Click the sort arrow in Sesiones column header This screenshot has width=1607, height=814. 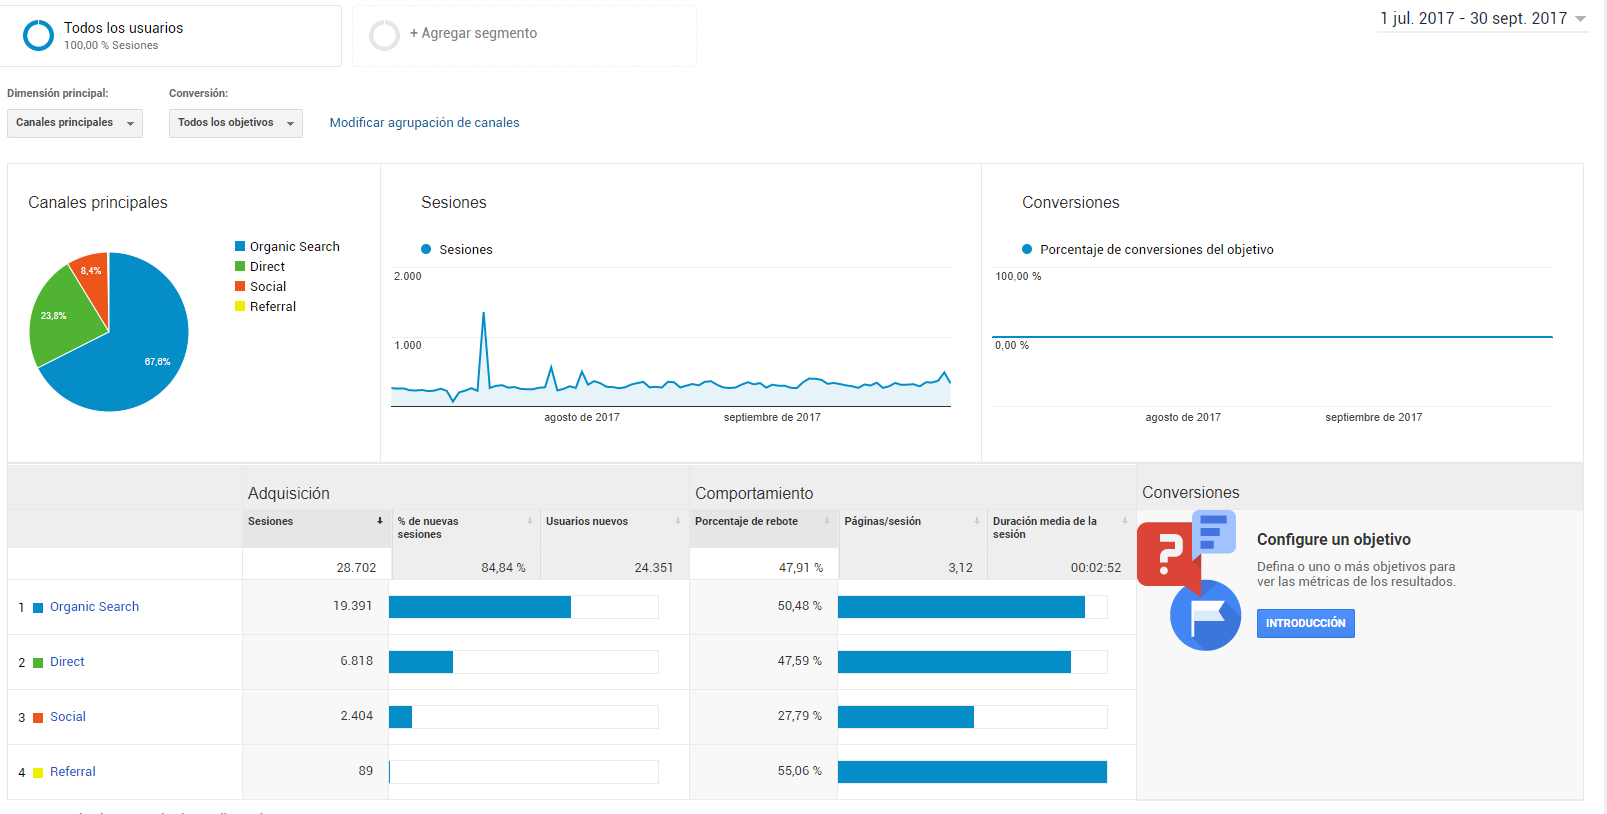[380, 521]
